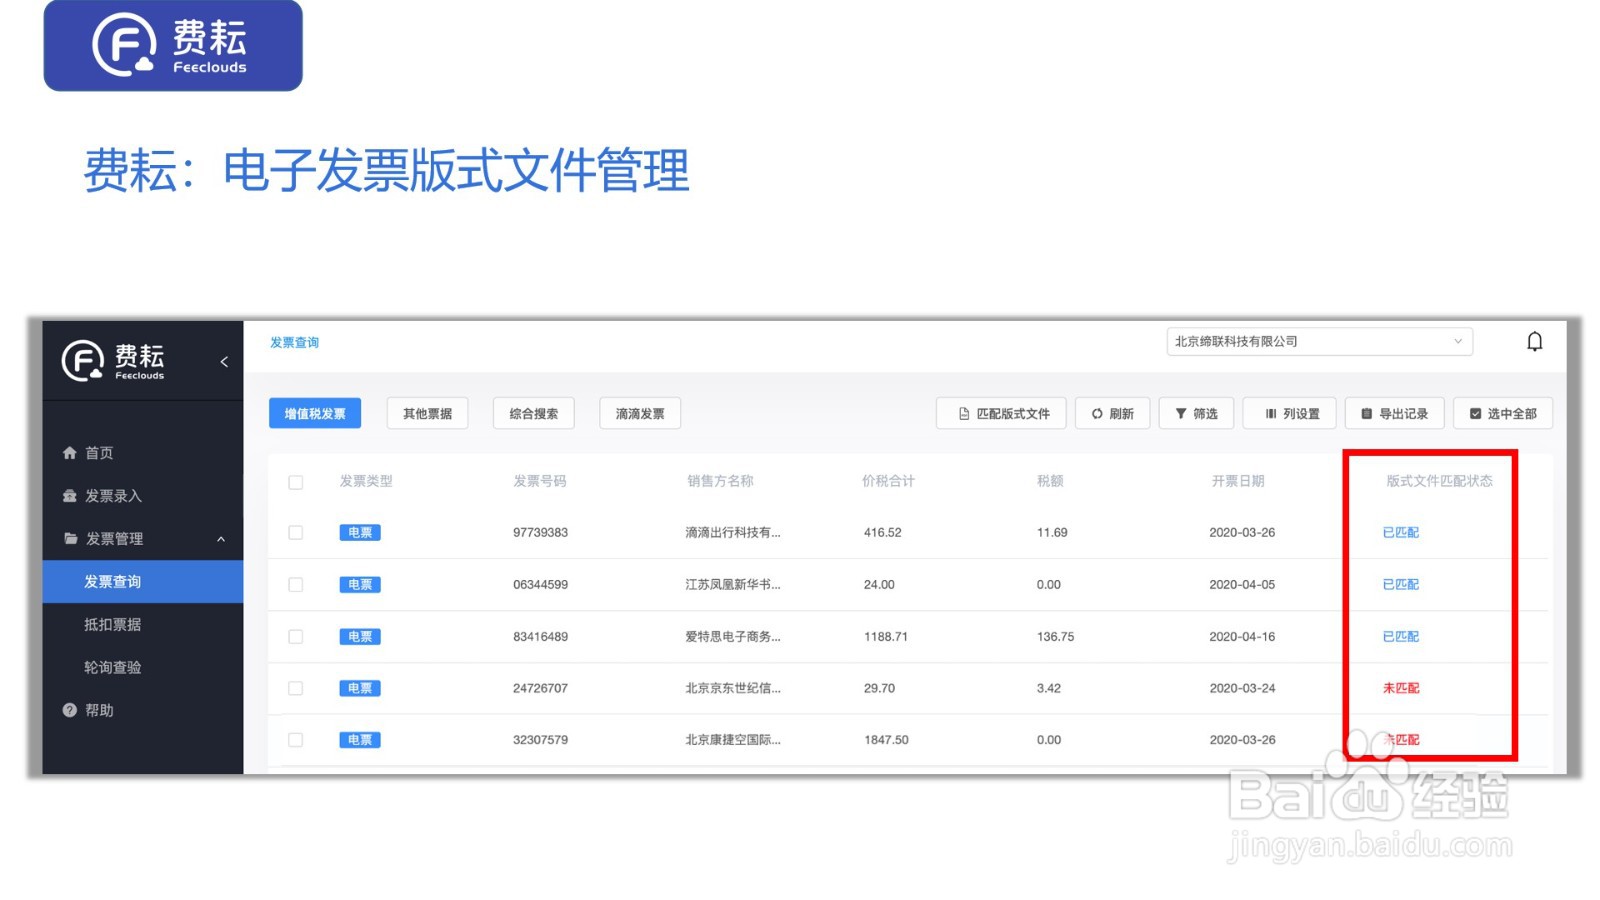Click the 销售方名称 column header

[720, 482]
